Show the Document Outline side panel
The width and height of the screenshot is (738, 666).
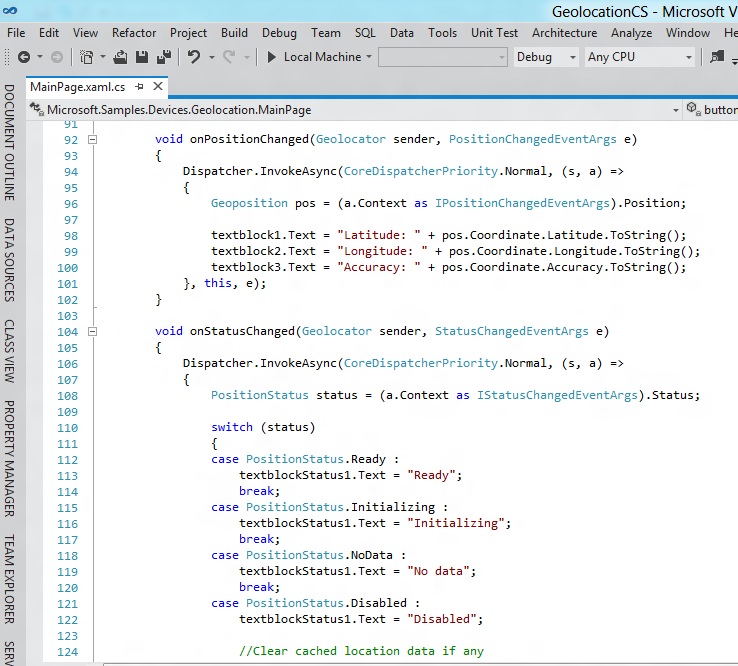click(9, 142)
